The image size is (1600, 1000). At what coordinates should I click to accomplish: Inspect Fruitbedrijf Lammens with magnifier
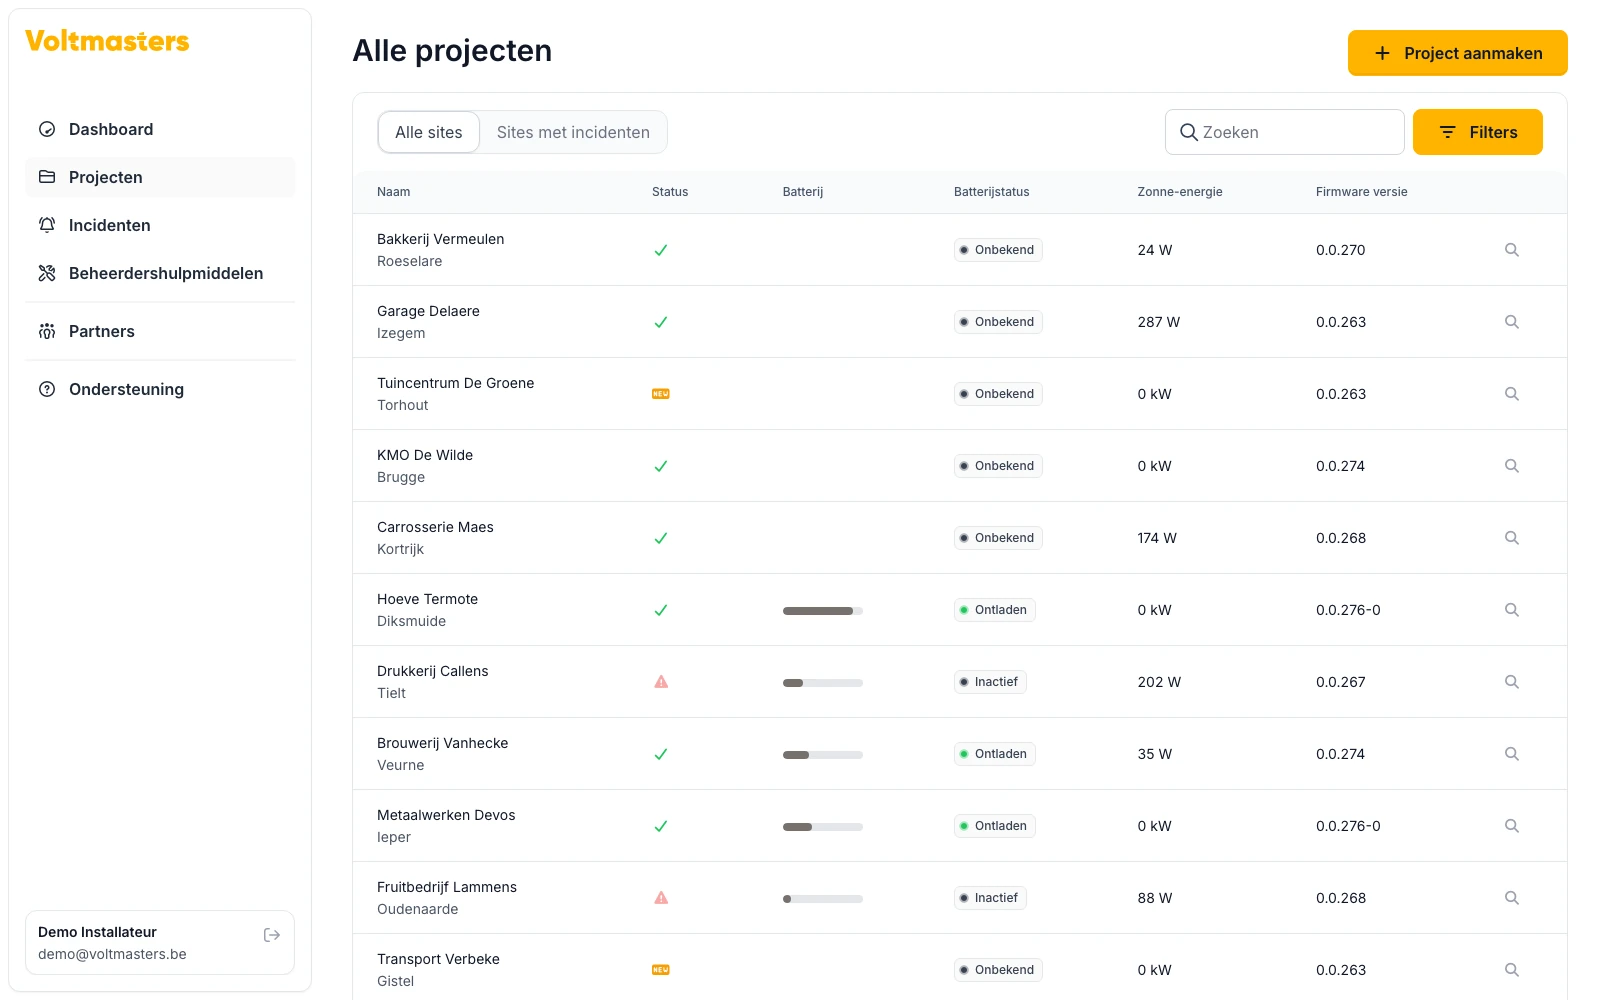[1512, 898]
